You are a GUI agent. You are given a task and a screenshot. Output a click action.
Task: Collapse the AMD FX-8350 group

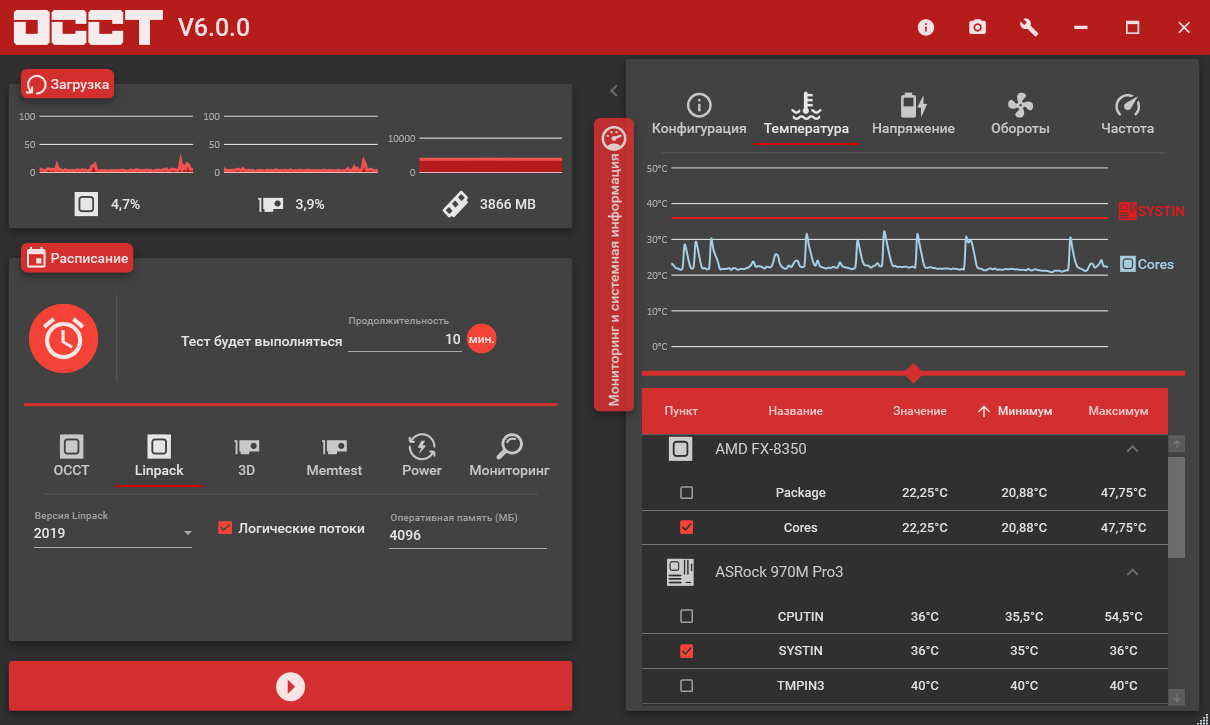1132,449
